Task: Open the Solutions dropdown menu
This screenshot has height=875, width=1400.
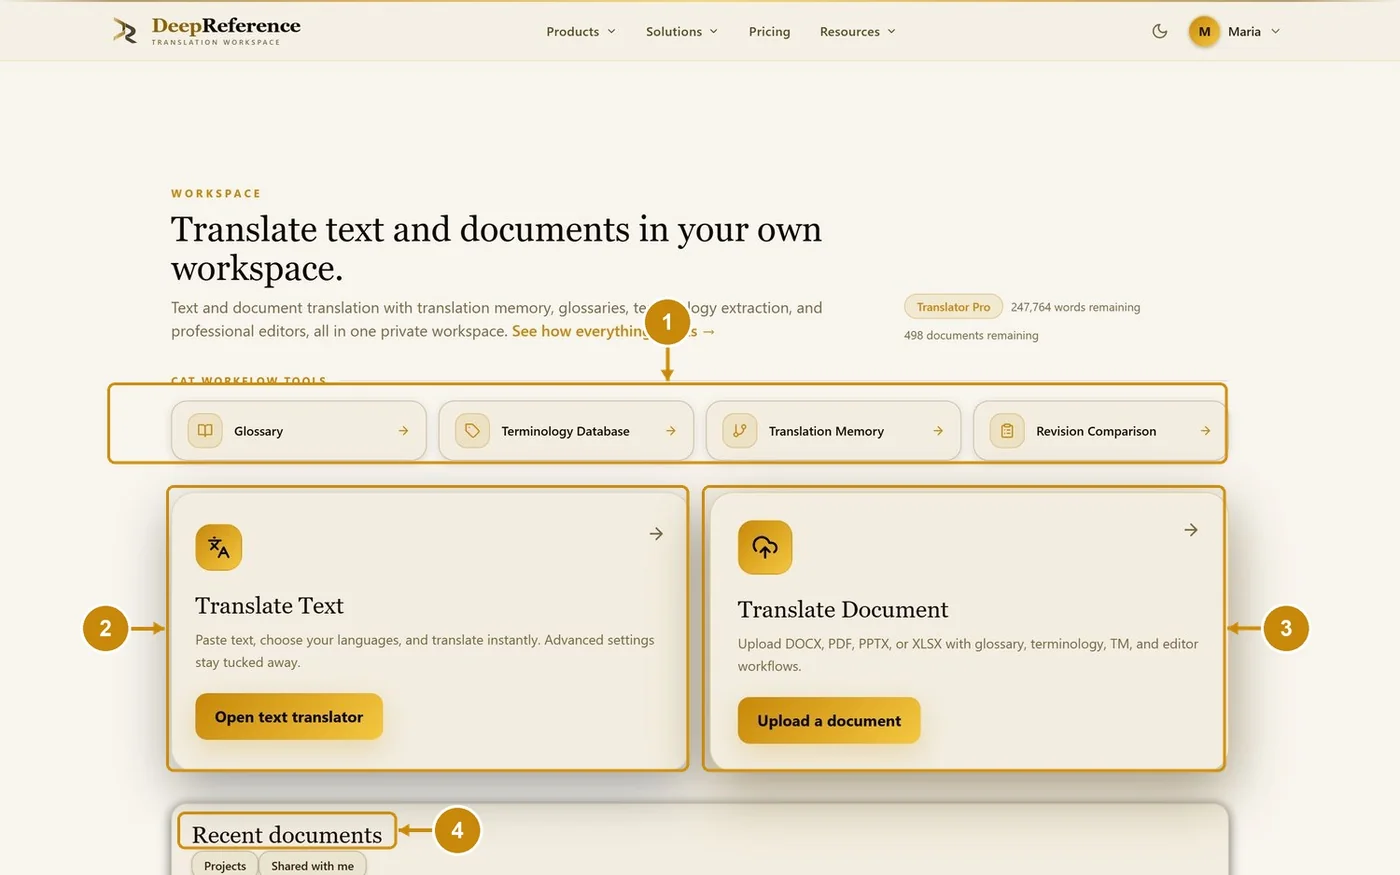Action: 682,31
